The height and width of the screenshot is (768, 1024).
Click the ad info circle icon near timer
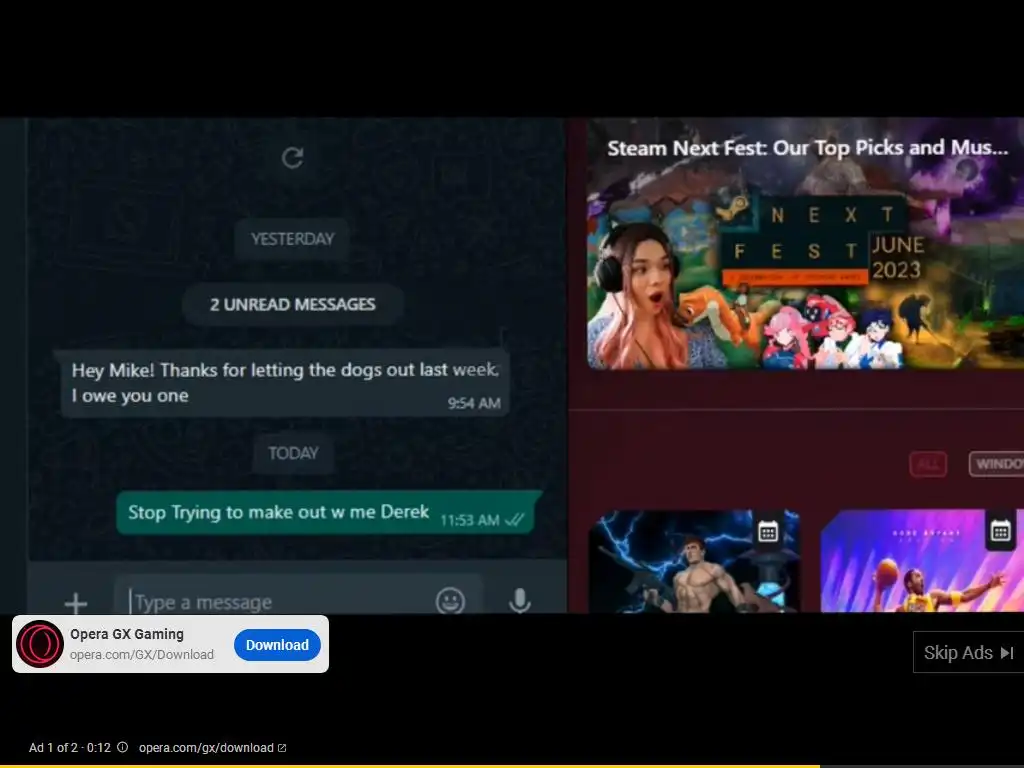point(123,747)
